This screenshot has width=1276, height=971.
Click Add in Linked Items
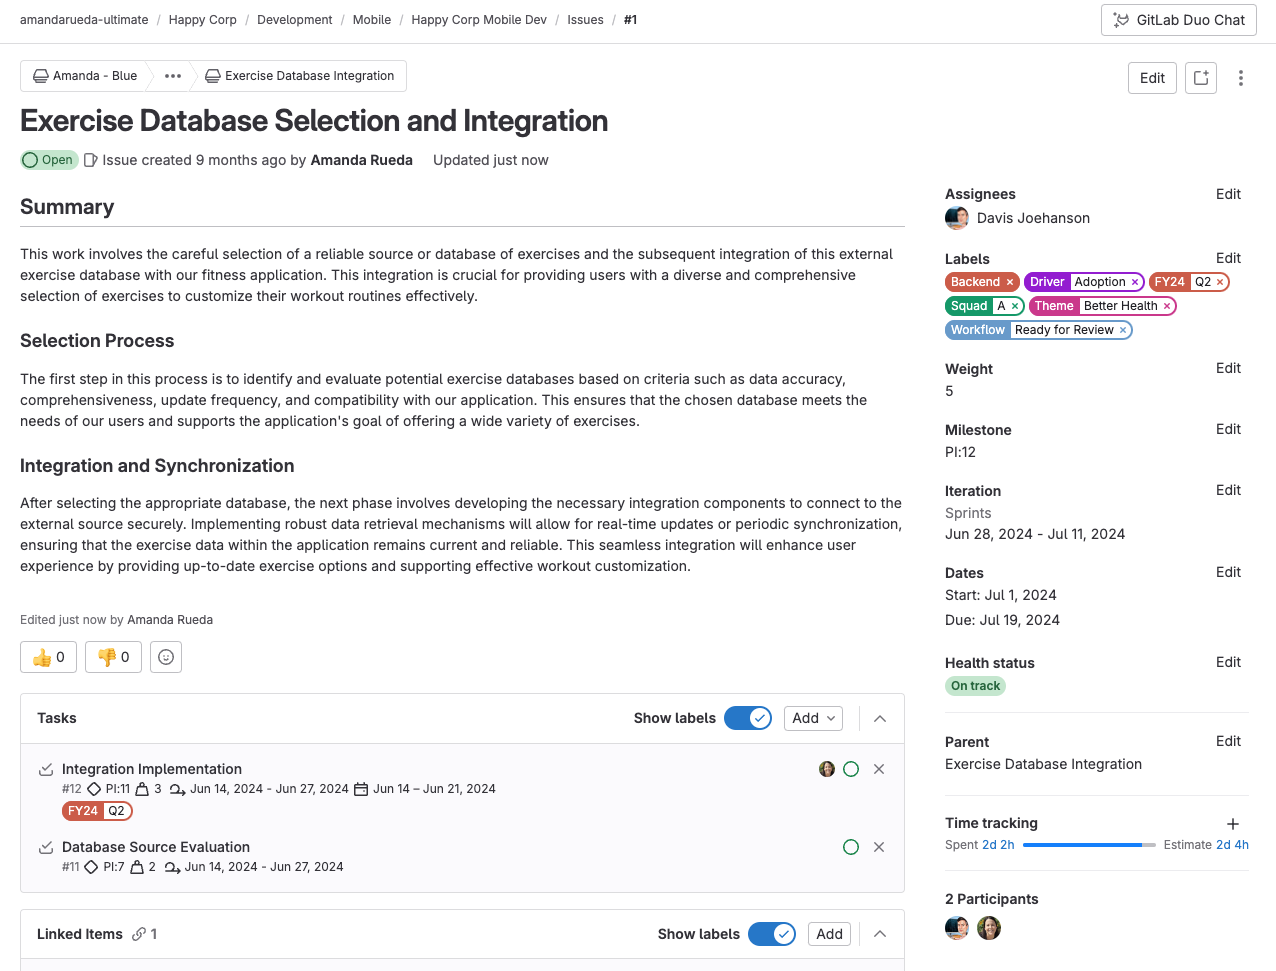829,934
